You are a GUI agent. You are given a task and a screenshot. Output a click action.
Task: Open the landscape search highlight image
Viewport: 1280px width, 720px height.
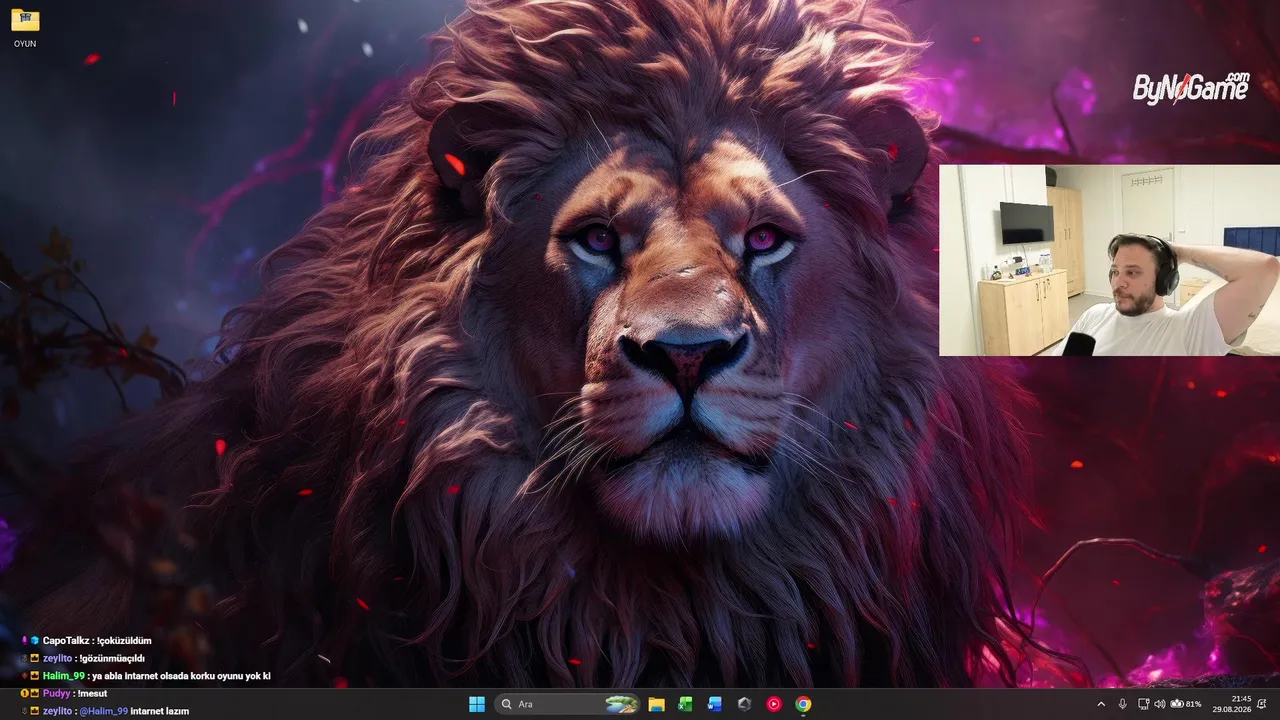click(621, 704)
